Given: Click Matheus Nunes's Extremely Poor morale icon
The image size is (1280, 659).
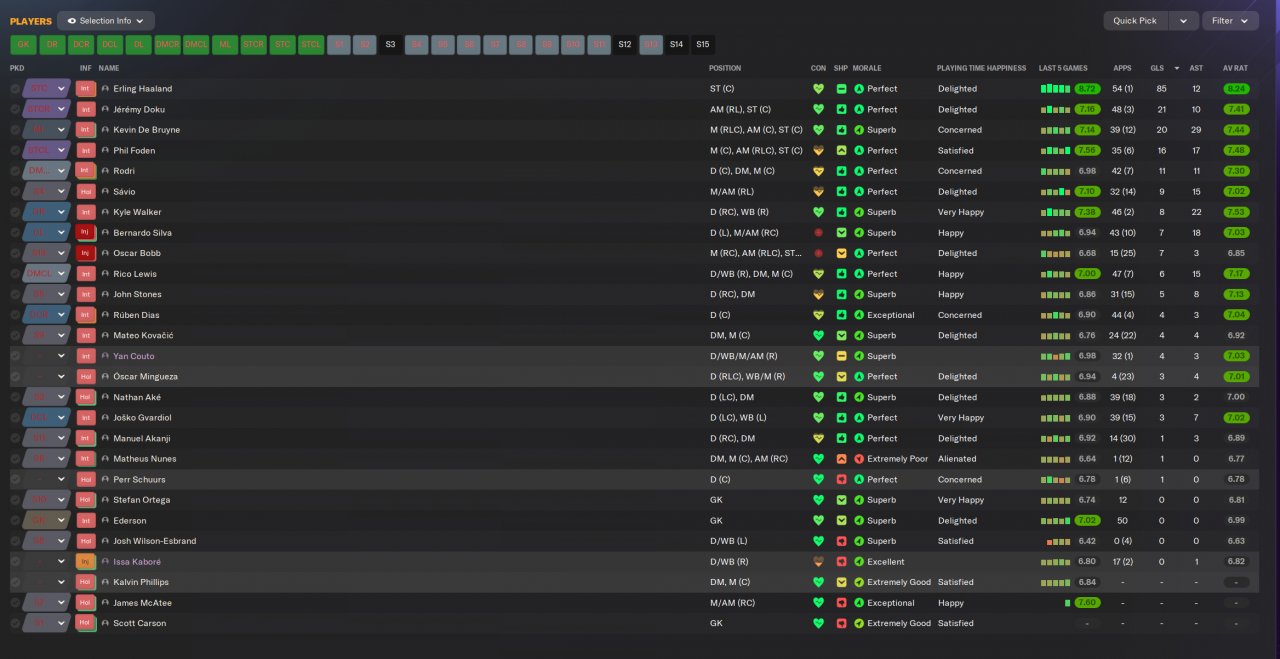Looking at the screenshot, I should [859, 459].
